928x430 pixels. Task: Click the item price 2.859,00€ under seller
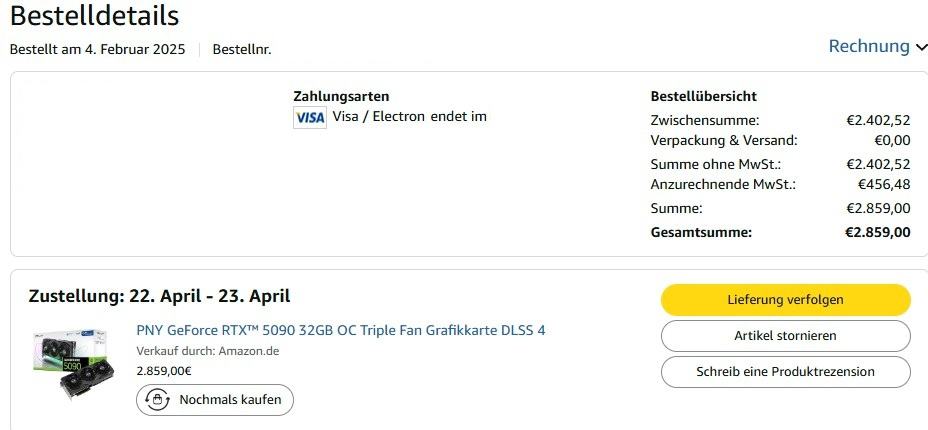point(164,371)
